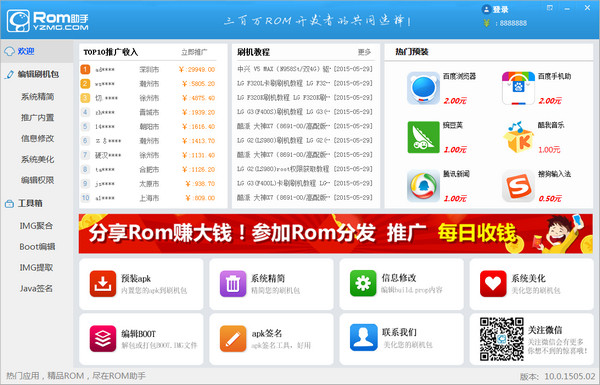Select 系统精简 in the sidebar

[38, 97]
